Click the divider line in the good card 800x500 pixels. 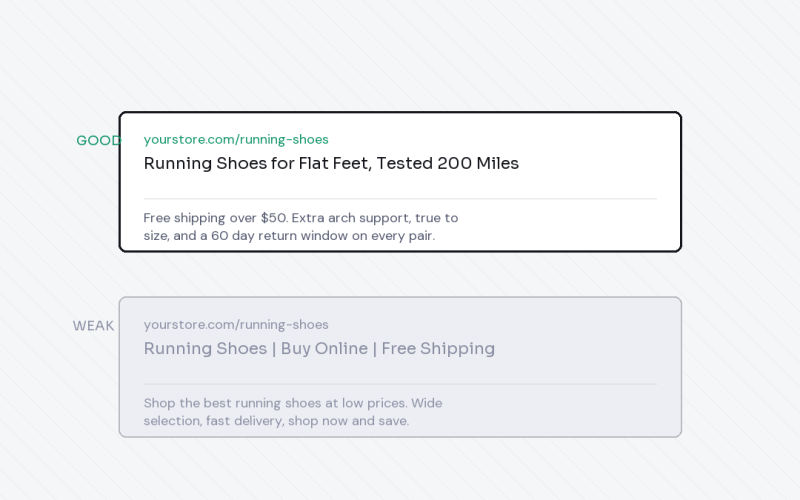point(400,198)
